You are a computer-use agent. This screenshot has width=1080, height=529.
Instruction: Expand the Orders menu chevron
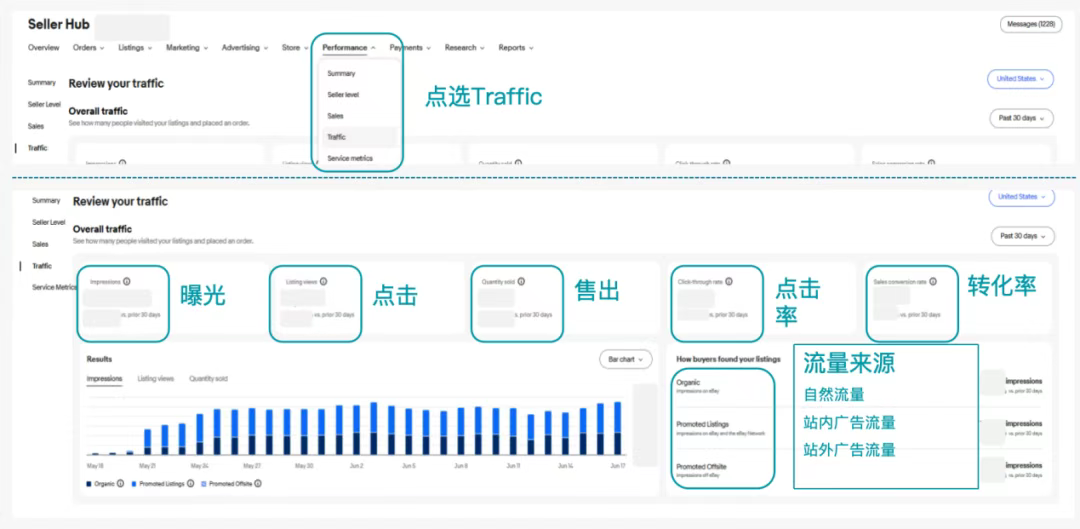[102, 48]
